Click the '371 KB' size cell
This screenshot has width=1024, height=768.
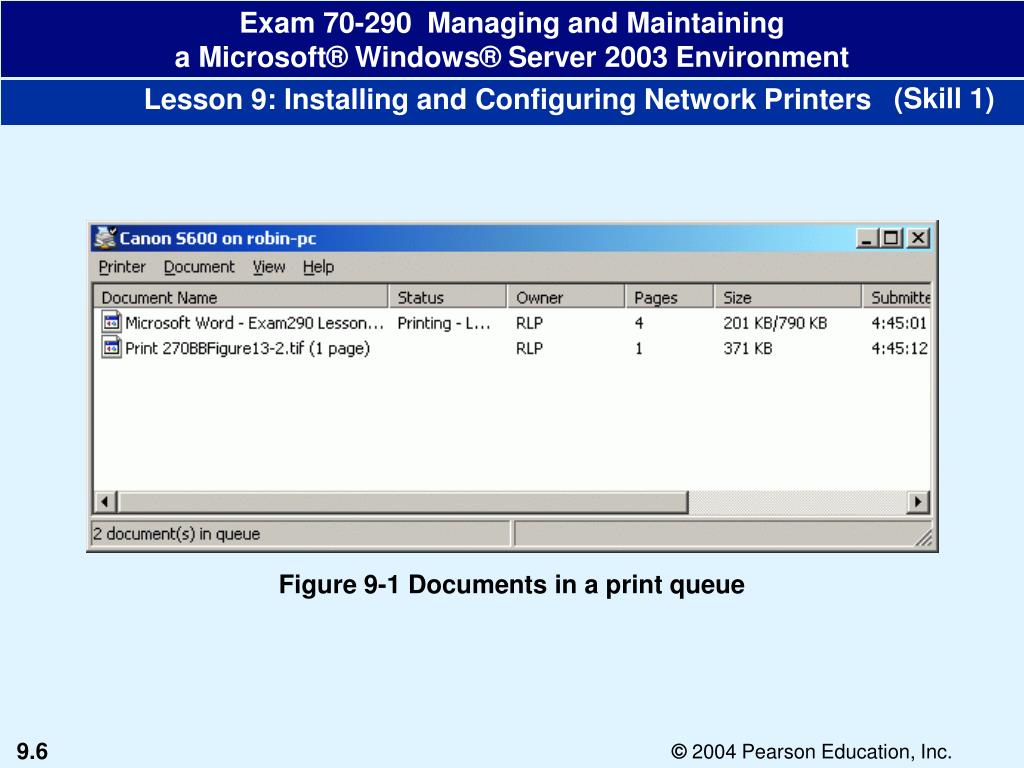[748, 349]
